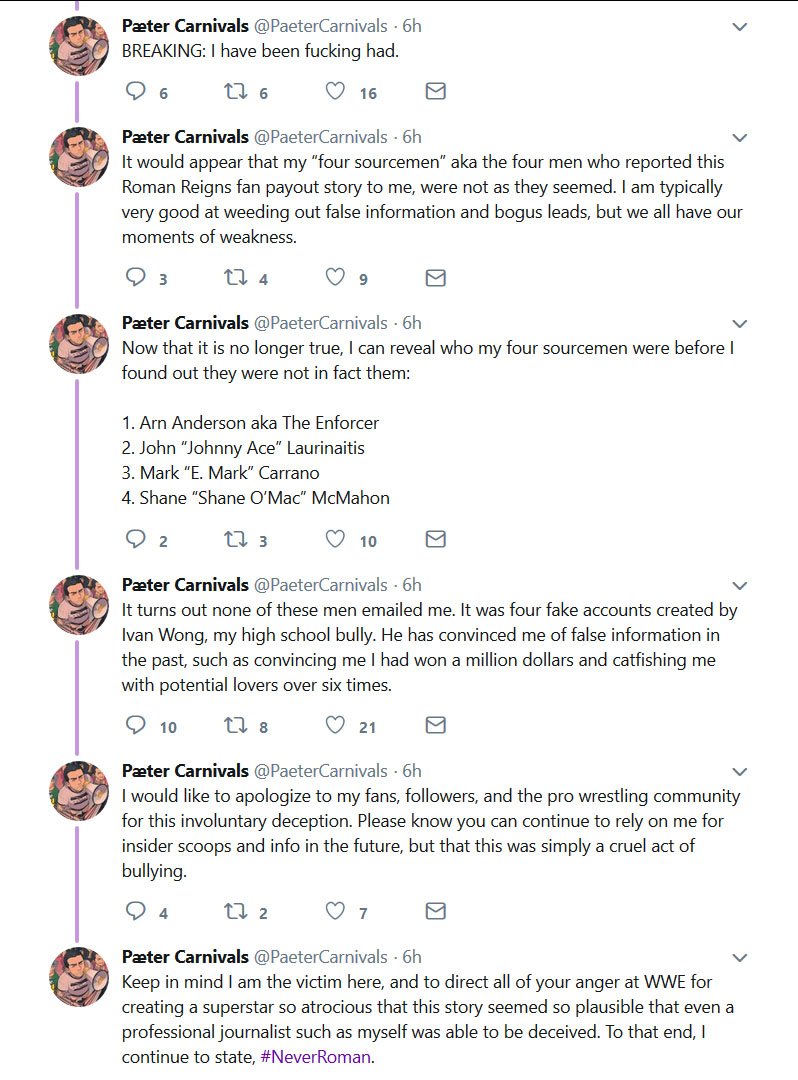Reply to the "BREAKING: I have been" tweet
Image resolution: width=798 pixels, height=1080 pixels.
136,92
